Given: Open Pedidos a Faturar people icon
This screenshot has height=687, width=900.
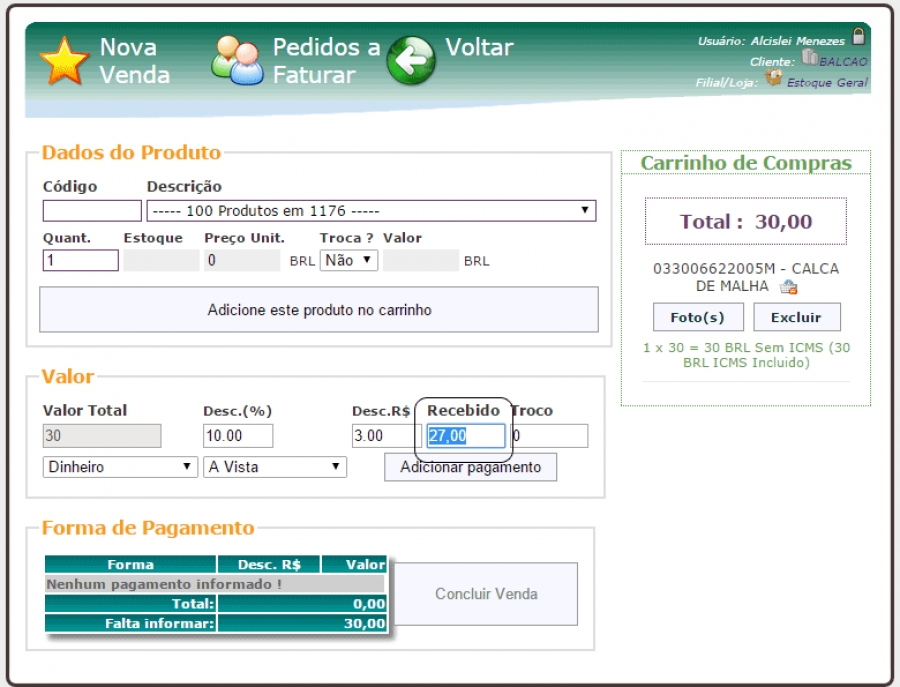Looking at the screenshot, I should (237, 60).
